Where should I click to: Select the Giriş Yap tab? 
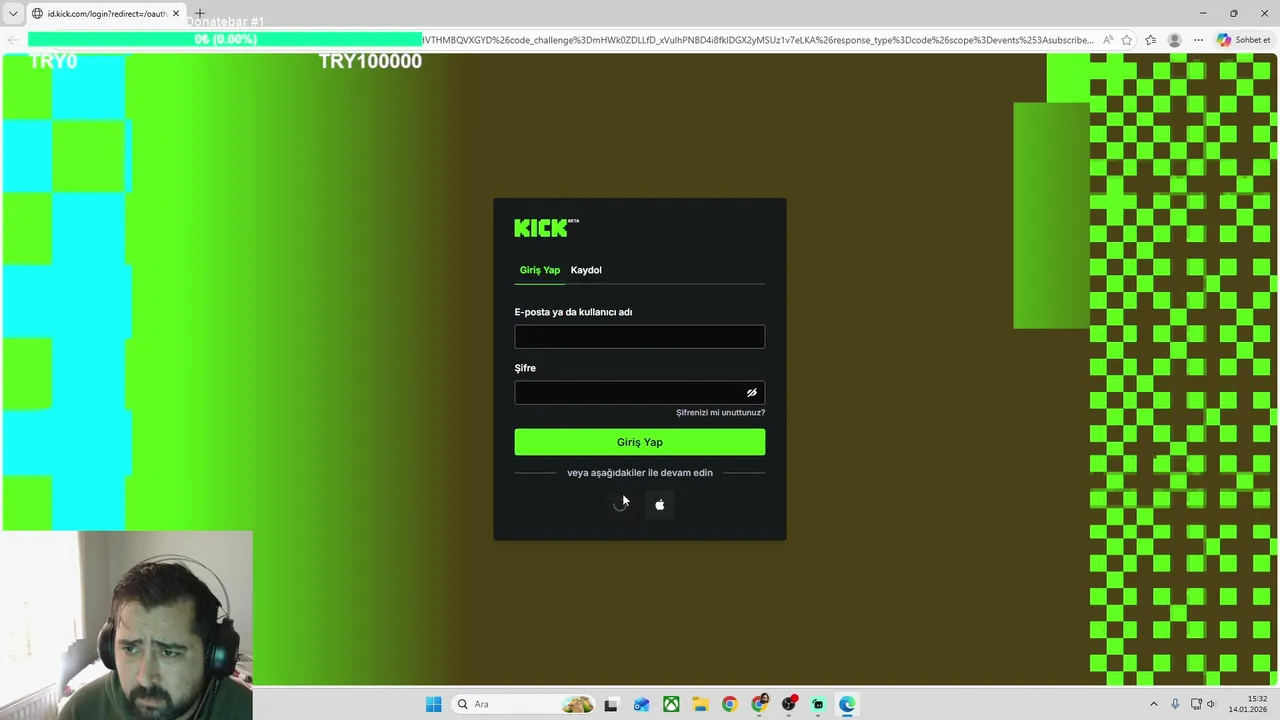(539, 270)
